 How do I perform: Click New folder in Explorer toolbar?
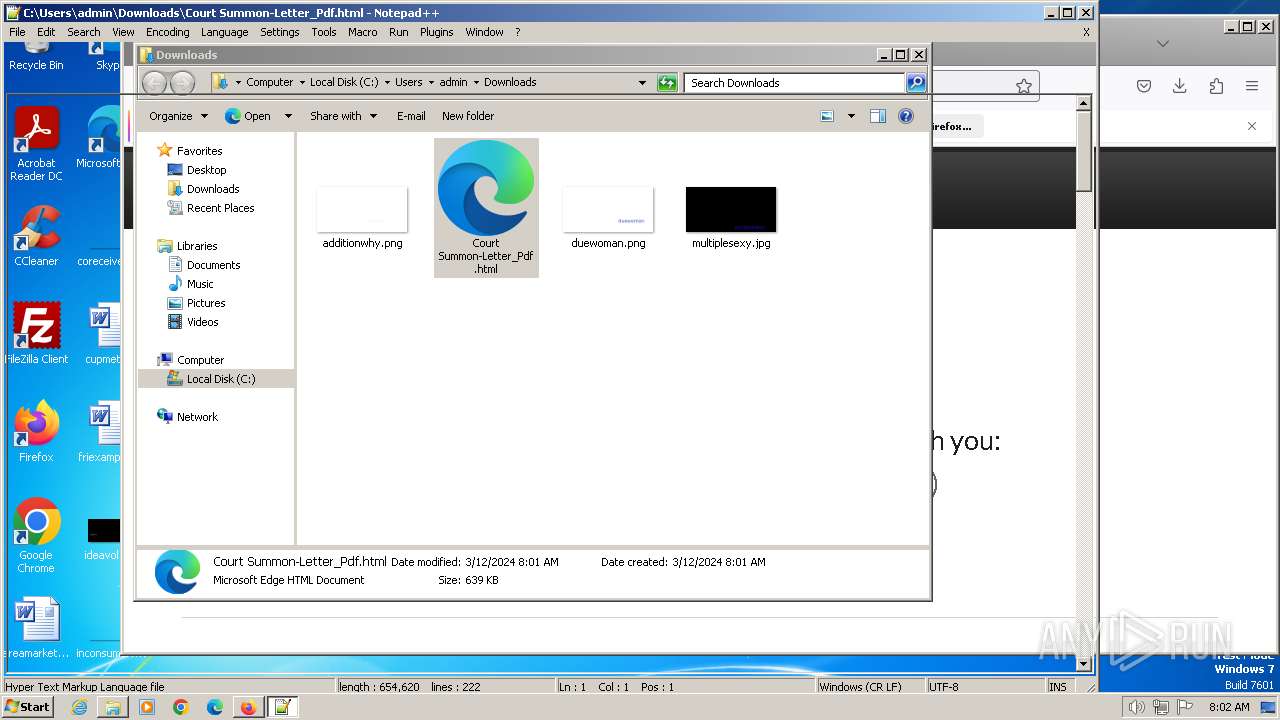(x=468, y=116)
